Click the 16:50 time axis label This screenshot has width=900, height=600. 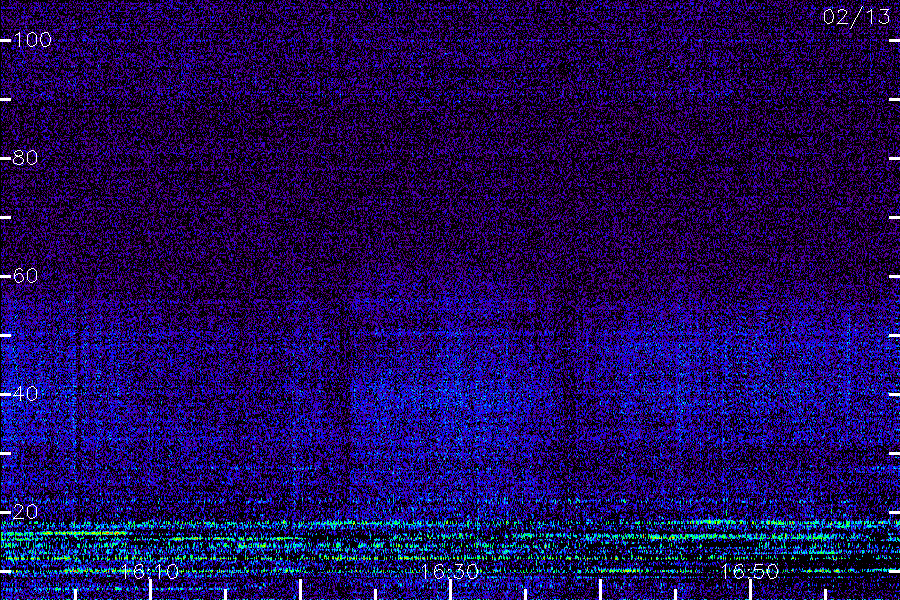click(750, 571)
